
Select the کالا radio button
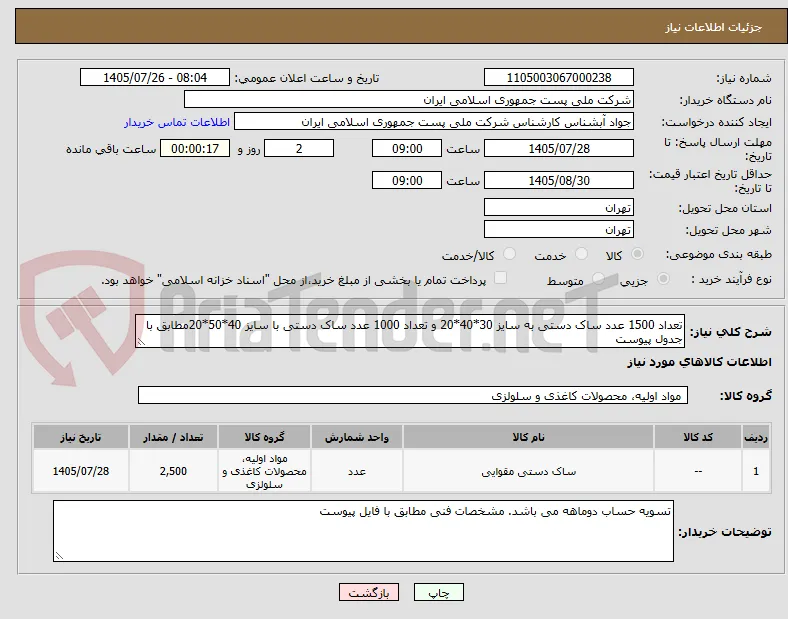(x=637, y=254)
